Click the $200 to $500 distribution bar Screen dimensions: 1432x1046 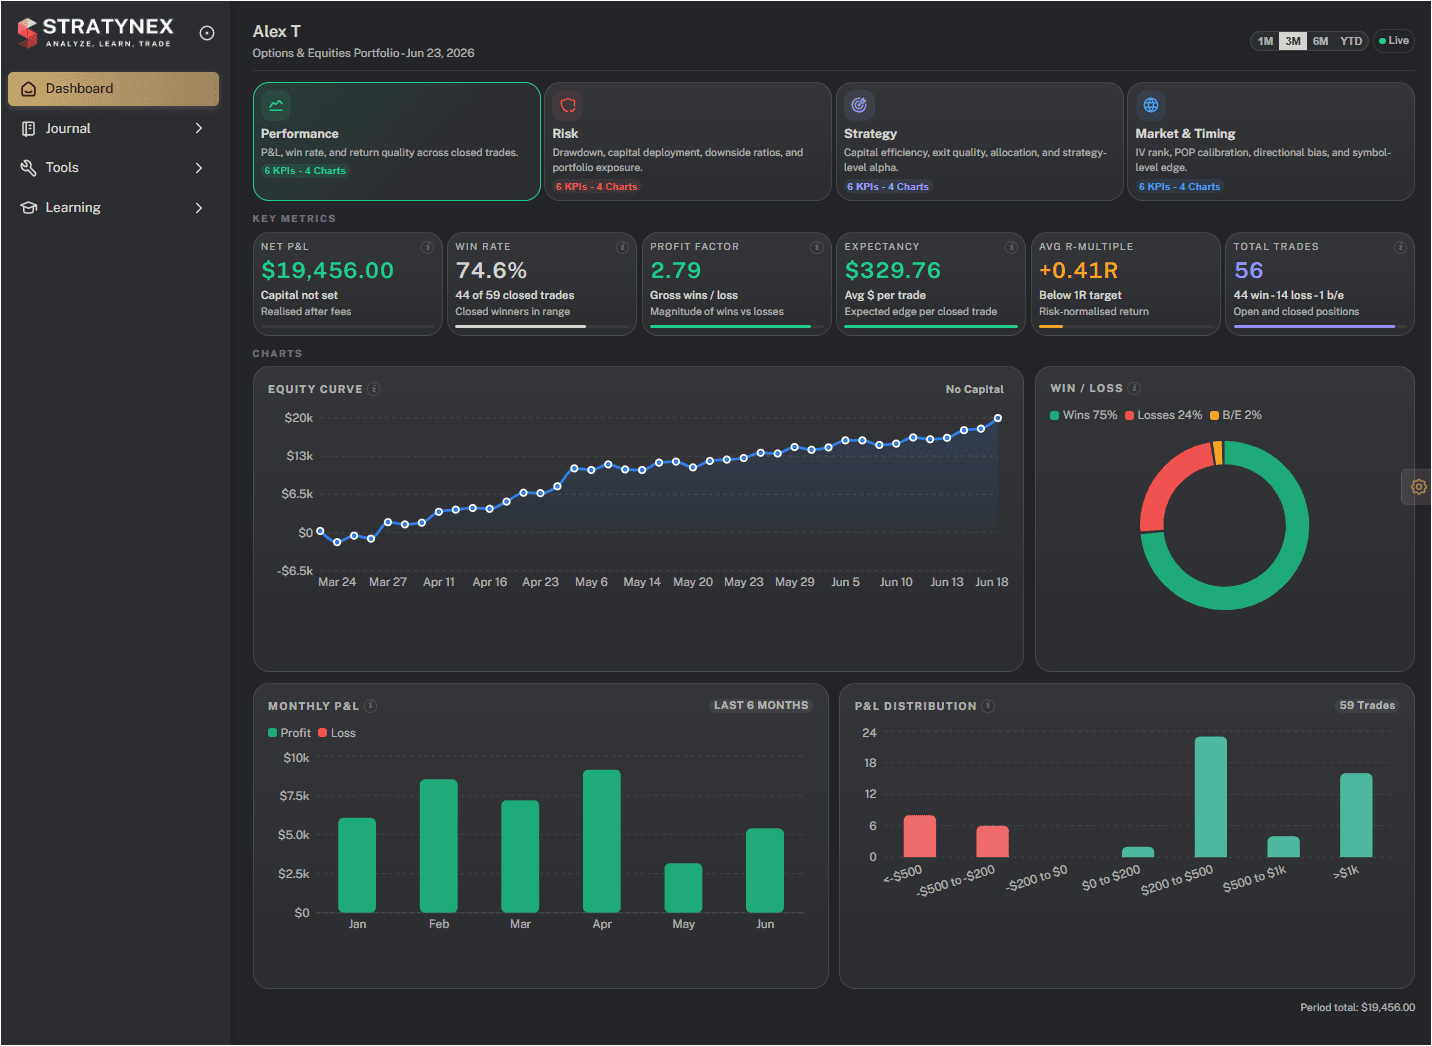tap(1211, 797)
